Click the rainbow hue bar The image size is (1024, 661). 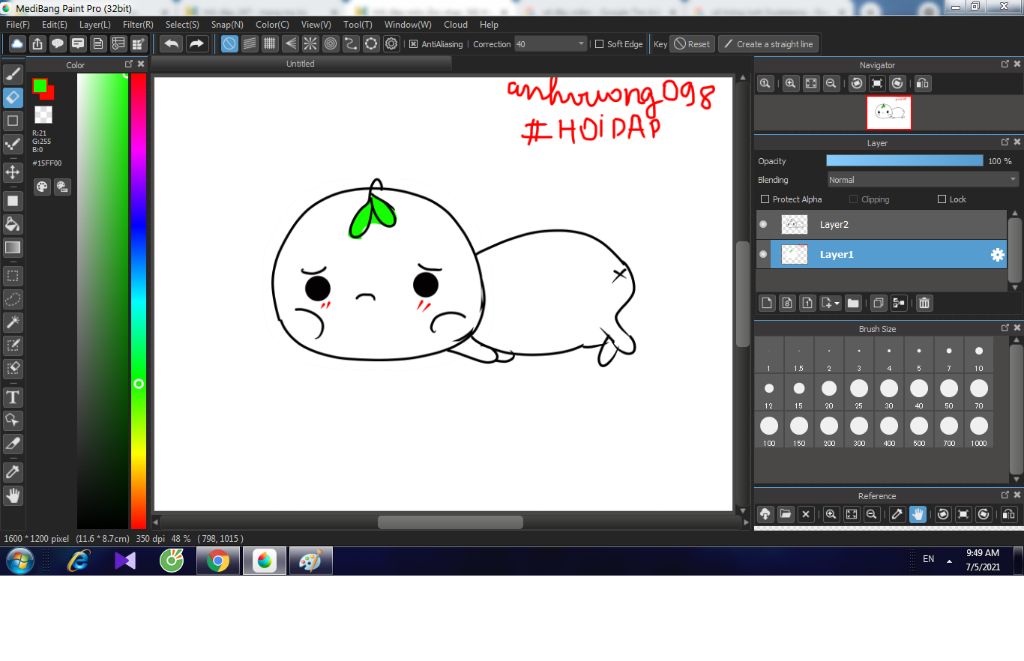[138, 300]
